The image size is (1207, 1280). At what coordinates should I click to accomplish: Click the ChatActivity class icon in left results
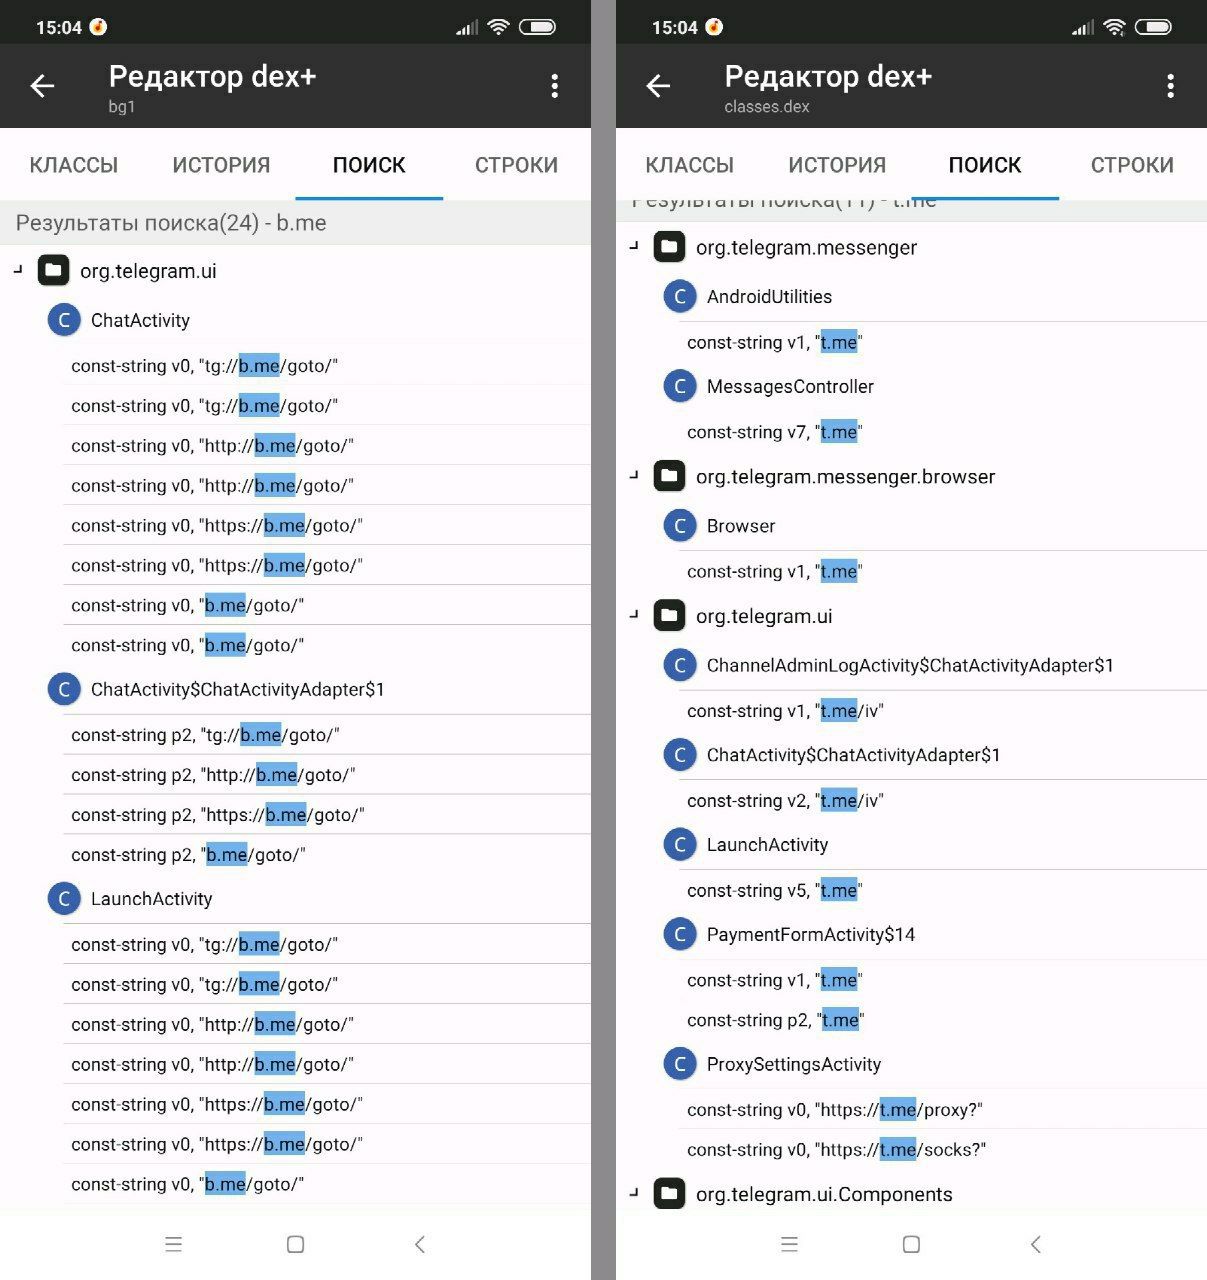click(x=64, y=320)
